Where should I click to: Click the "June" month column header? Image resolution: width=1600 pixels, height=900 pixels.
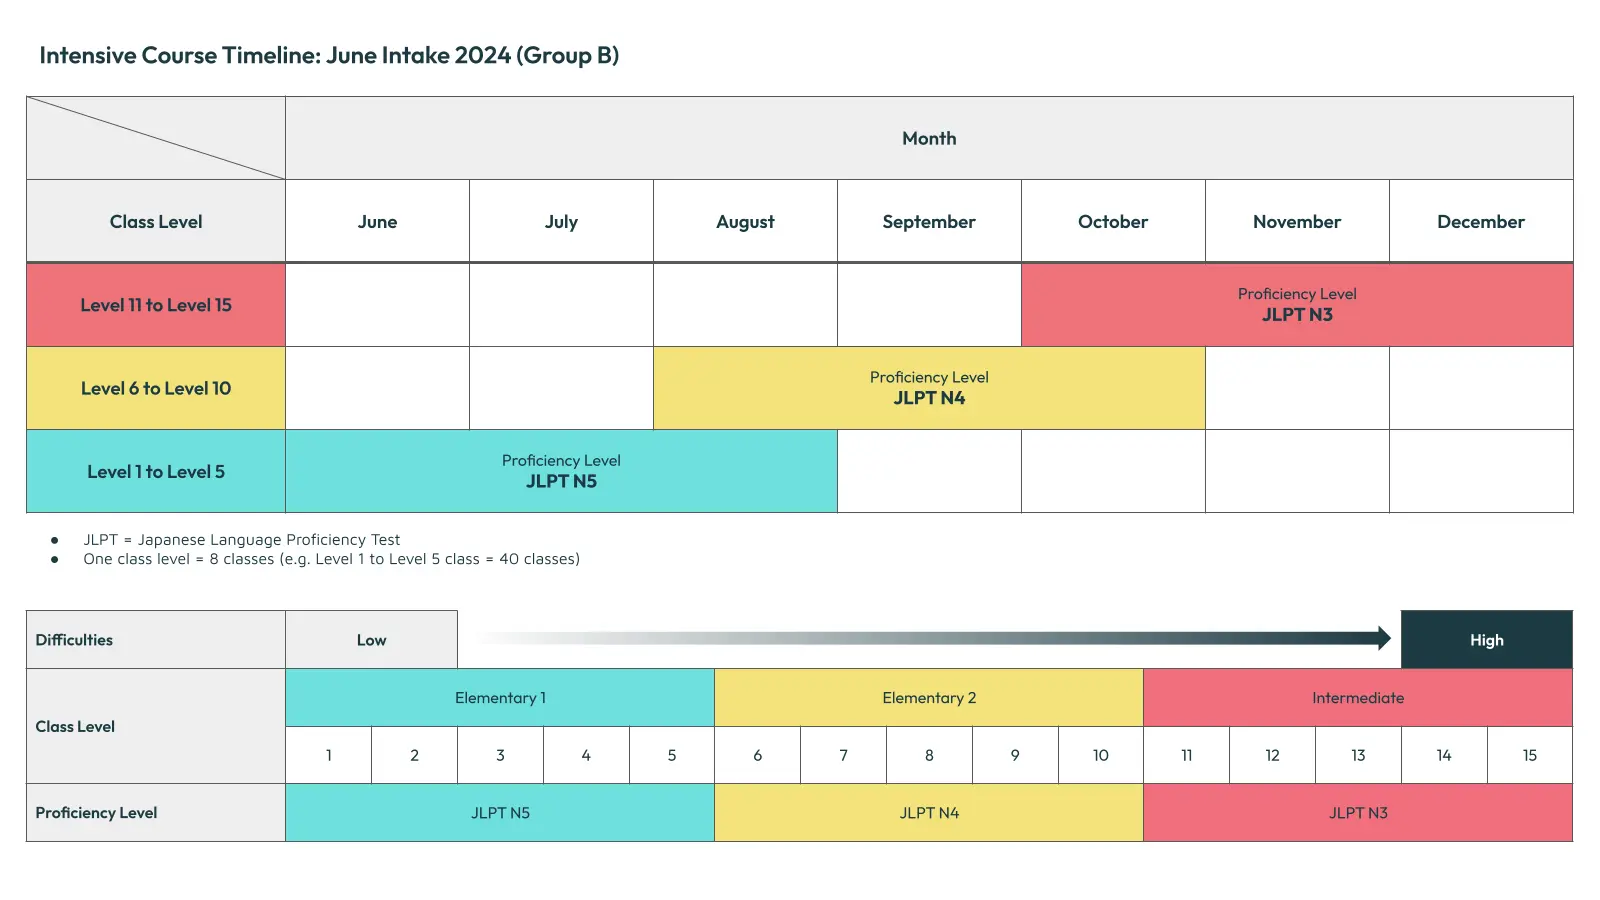[377, 222]
